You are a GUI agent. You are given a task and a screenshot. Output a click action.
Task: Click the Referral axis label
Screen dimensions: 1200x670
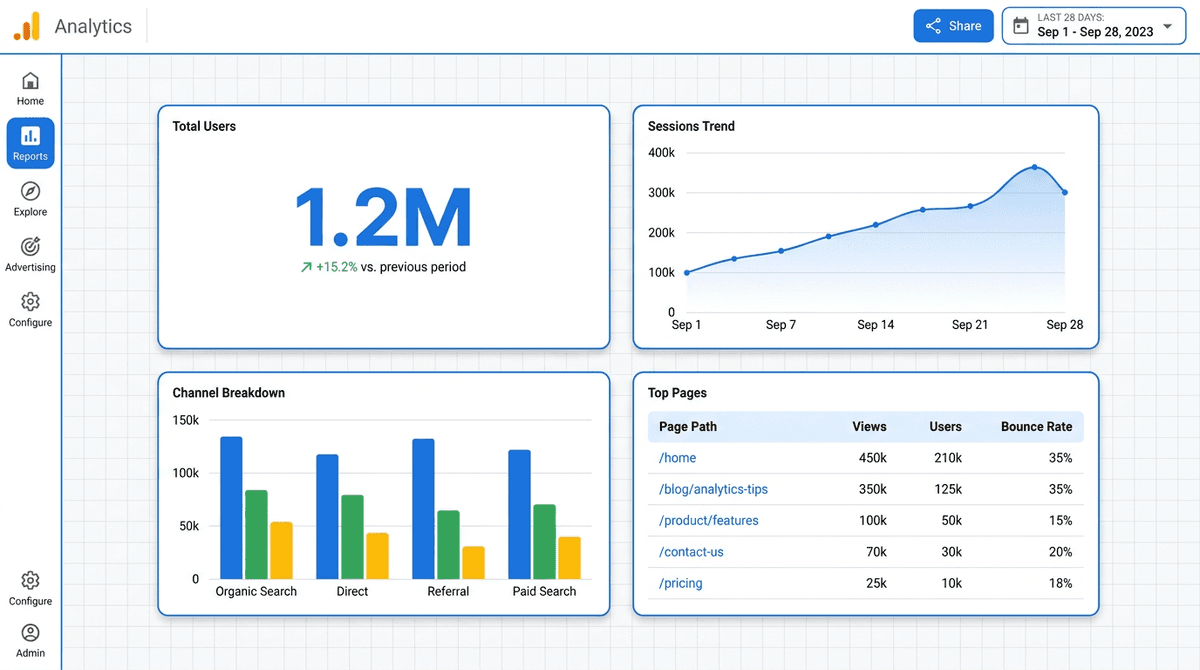tap(448, 591)
